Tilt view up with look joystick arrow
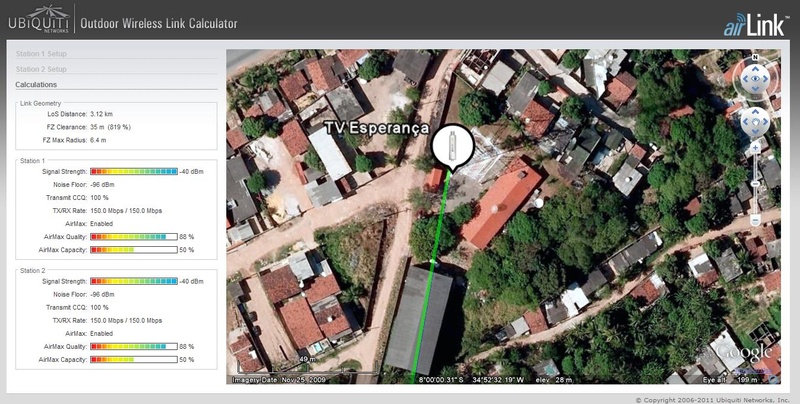Screen dimensions: 800x404 755,69
